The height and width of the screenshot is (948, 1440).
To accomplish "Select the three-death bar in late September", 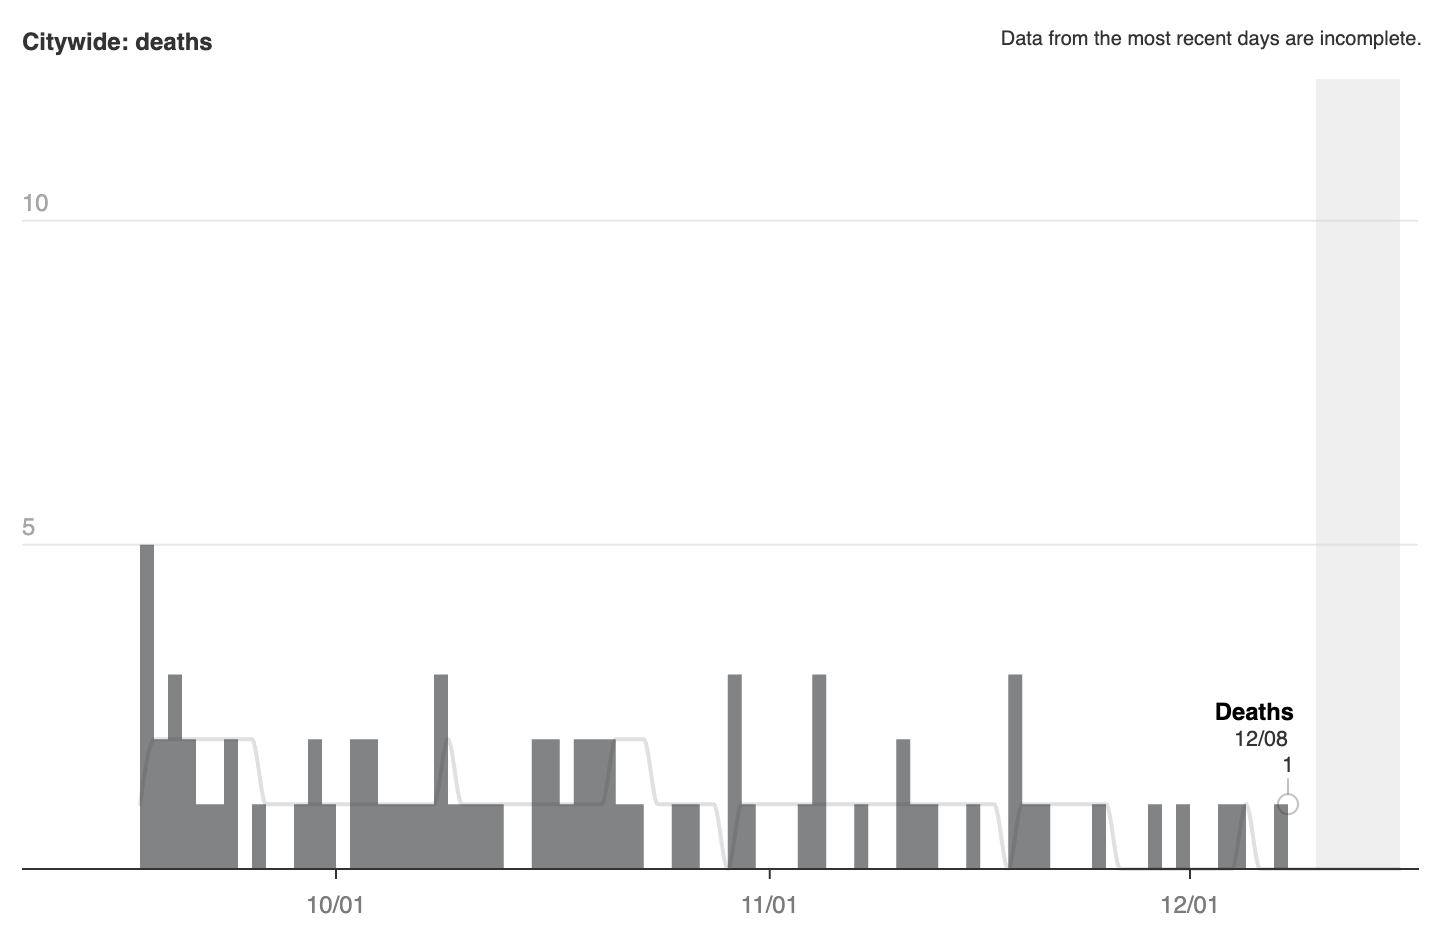I will pos(175,770).
